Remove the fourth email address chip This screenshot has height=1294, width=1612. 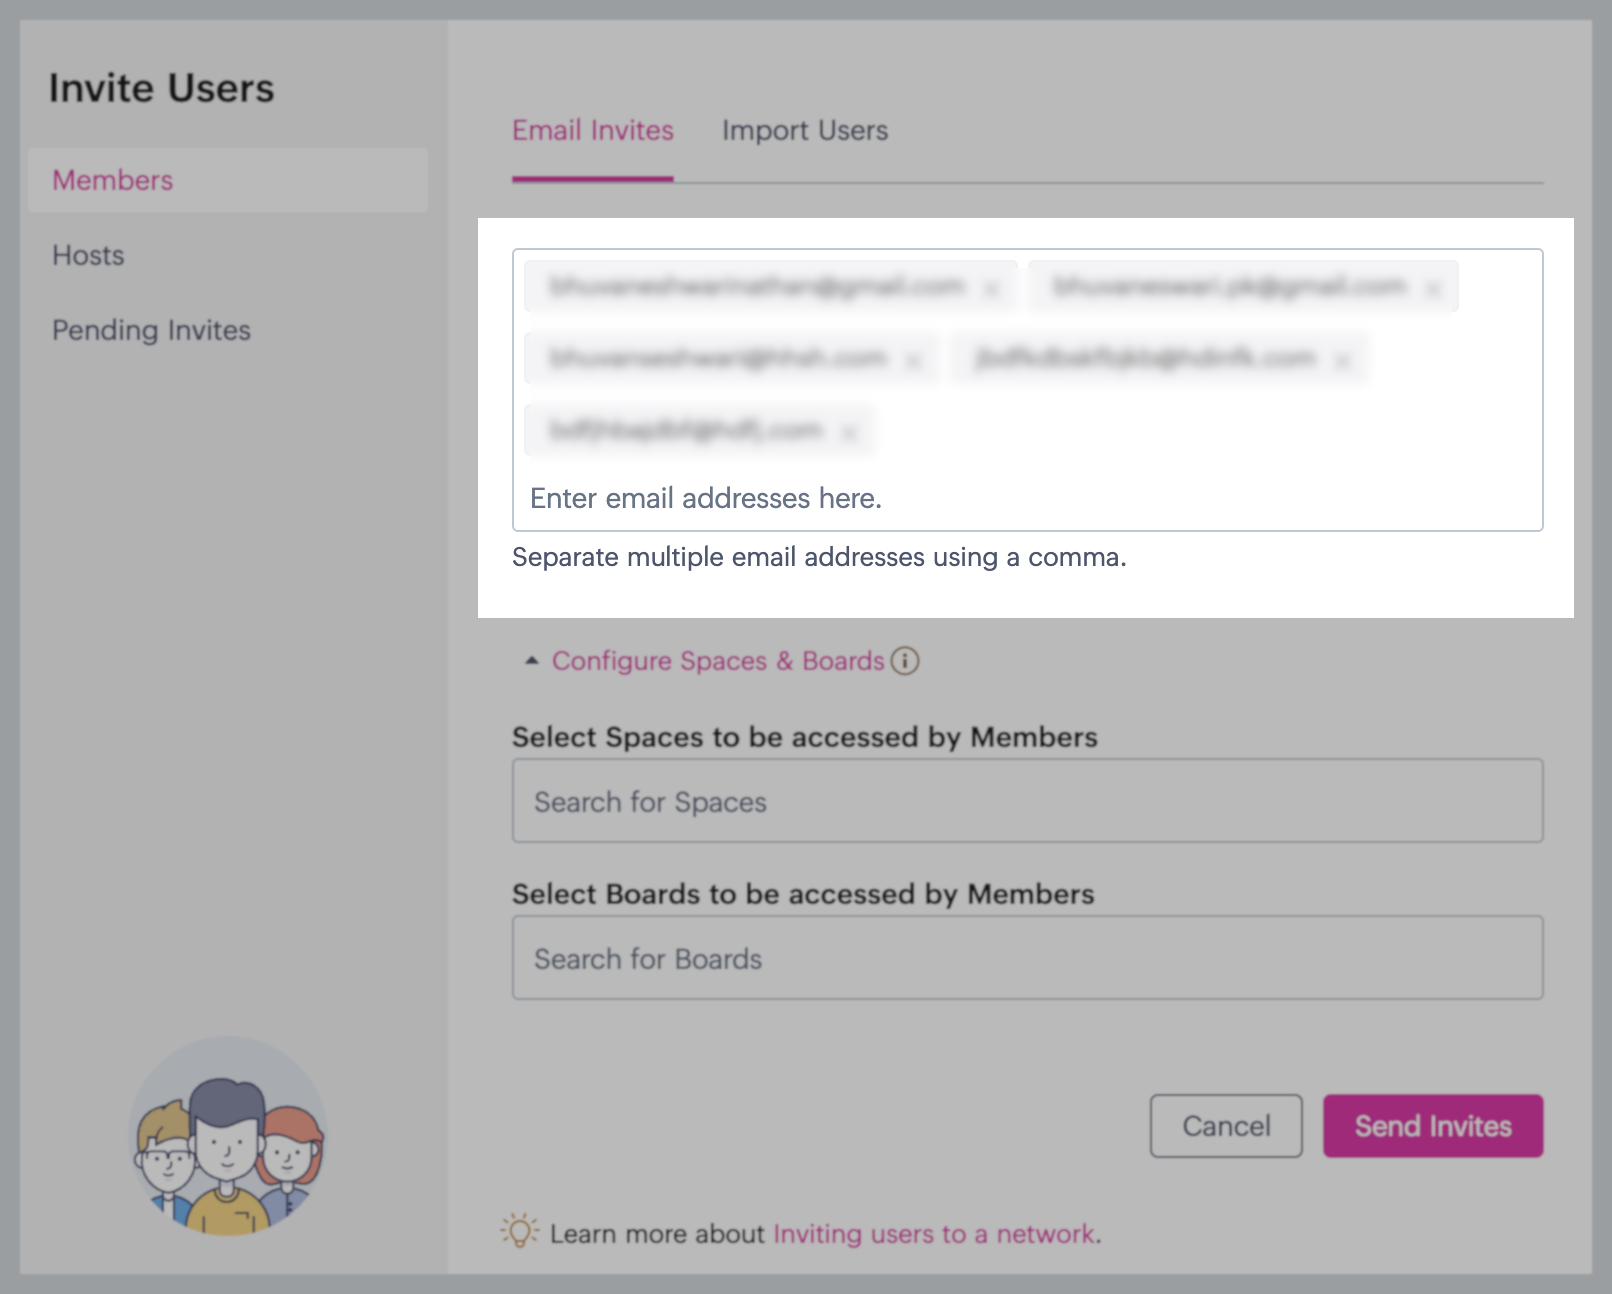1343,361
